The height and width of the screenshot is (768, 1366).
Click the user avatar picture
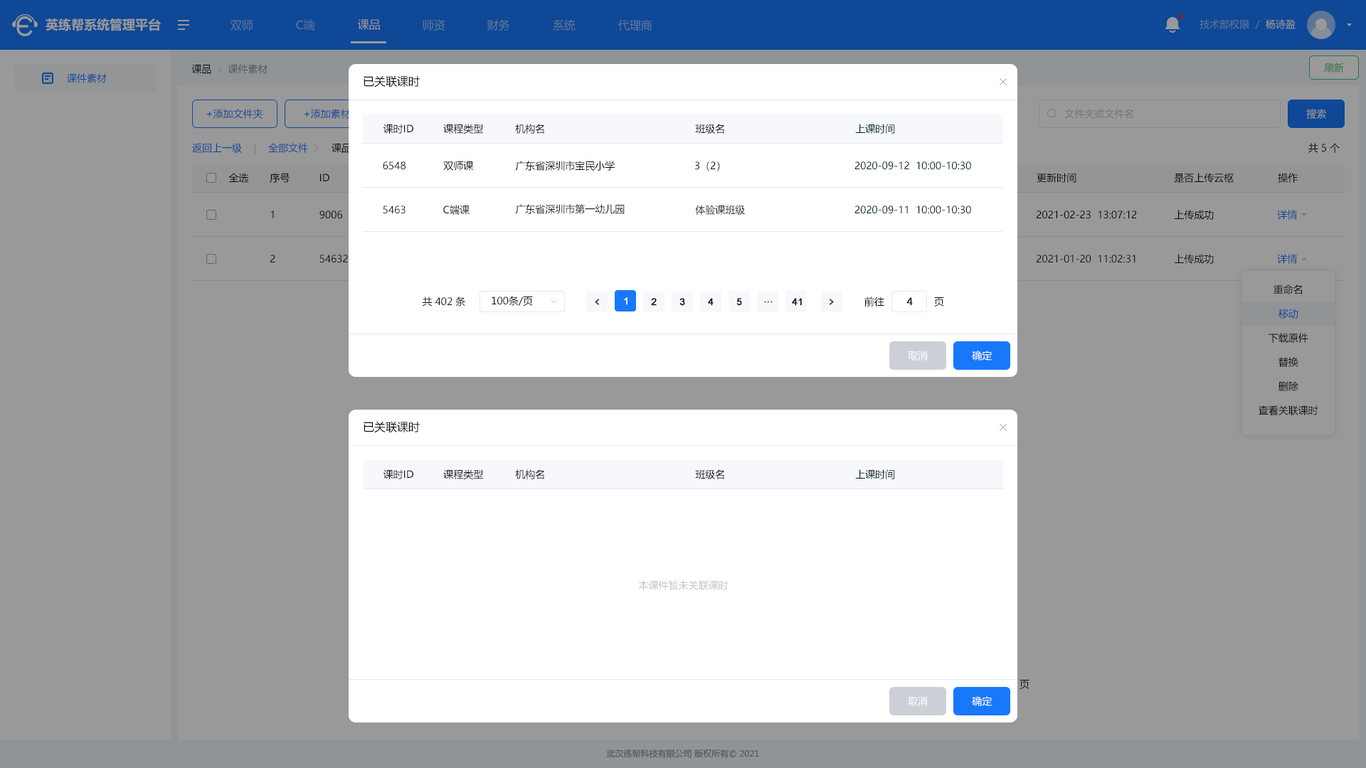coord(1321,25)
